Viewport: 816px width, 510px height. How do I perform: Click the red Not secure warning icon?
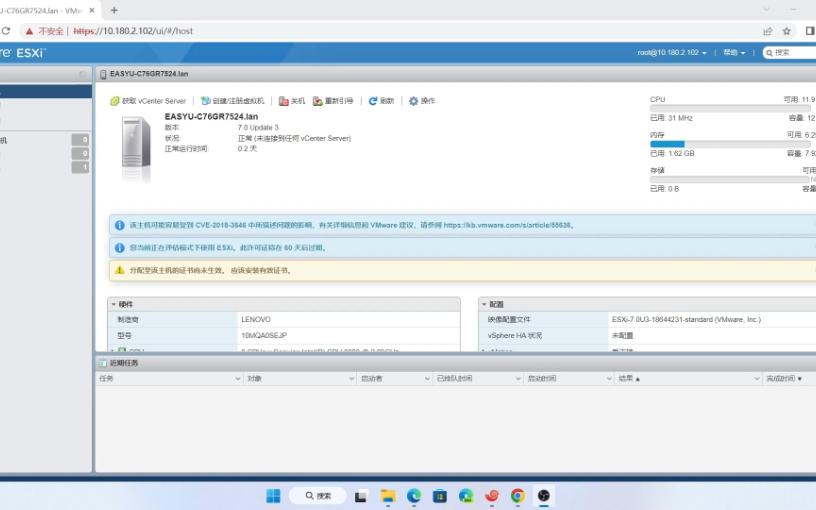29,31
